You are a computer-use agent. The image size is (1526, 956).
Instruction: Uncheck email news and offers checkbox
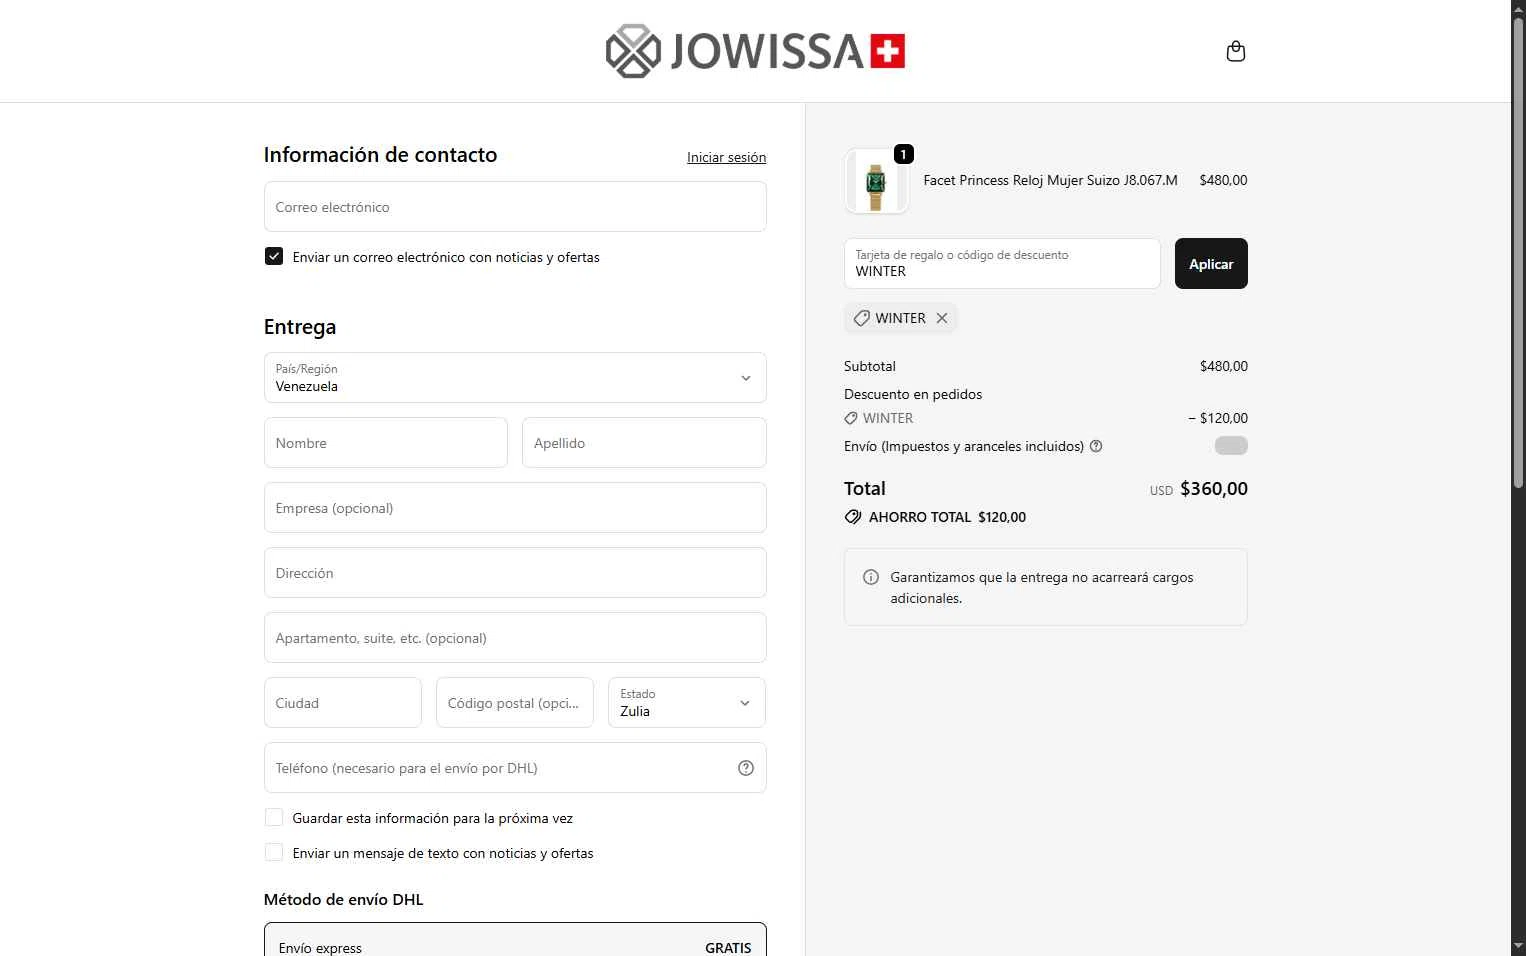(274, 256)
